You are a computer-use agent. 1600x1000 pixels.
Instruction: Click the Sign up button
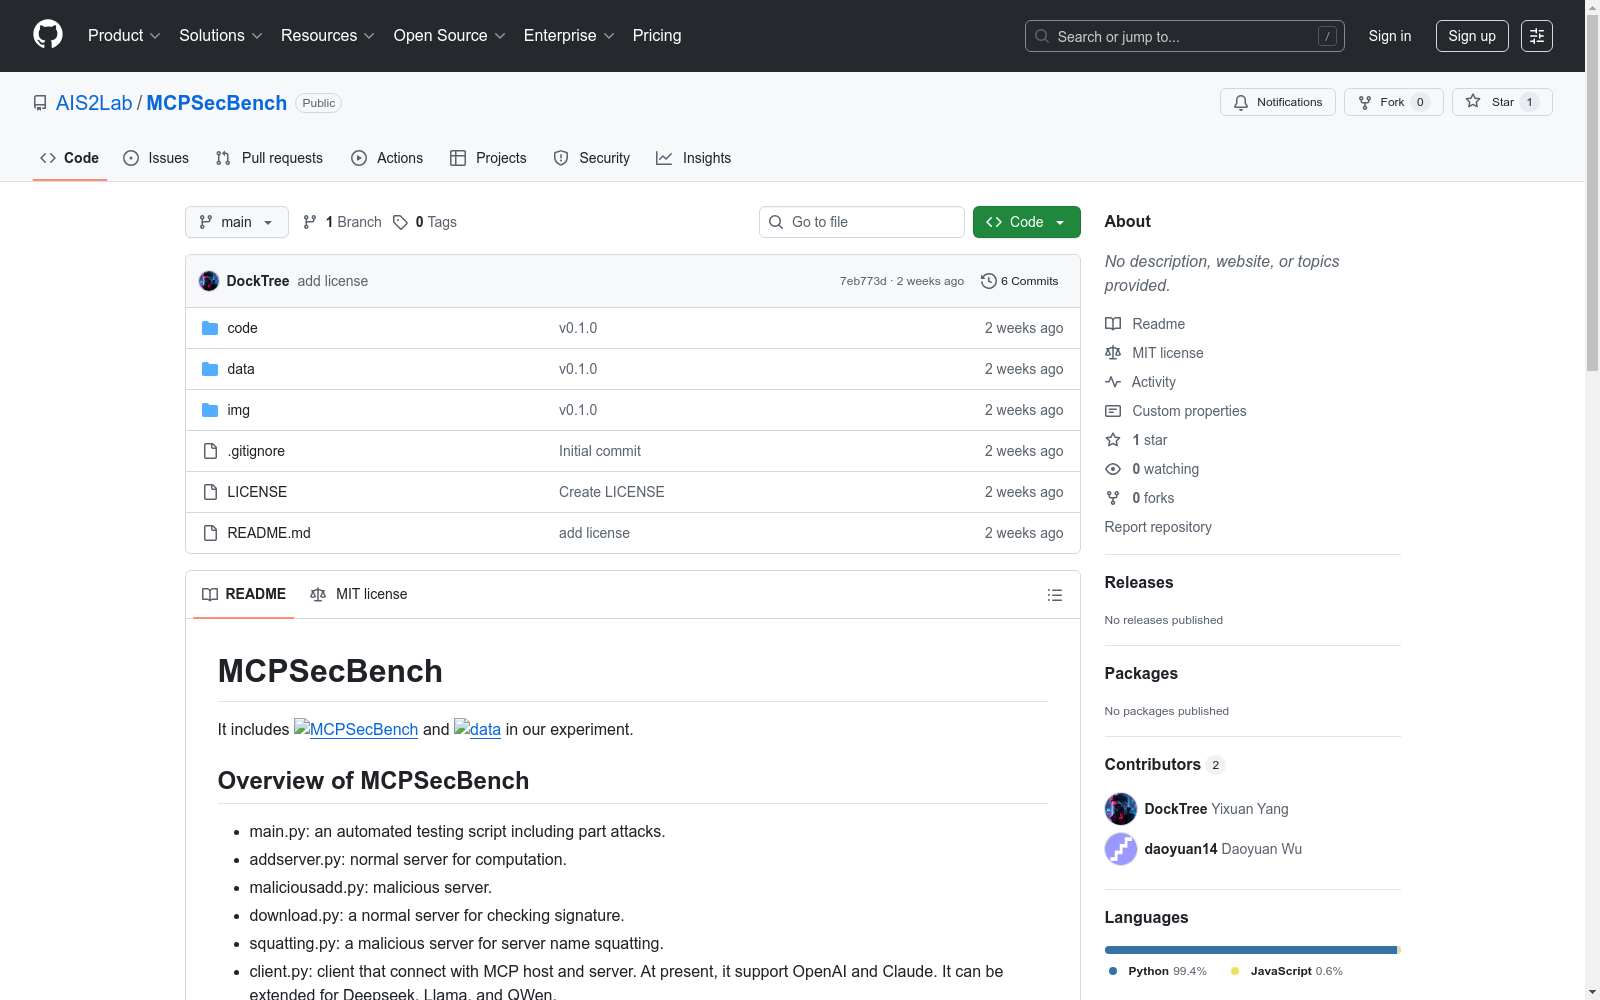coord(1472,36)
